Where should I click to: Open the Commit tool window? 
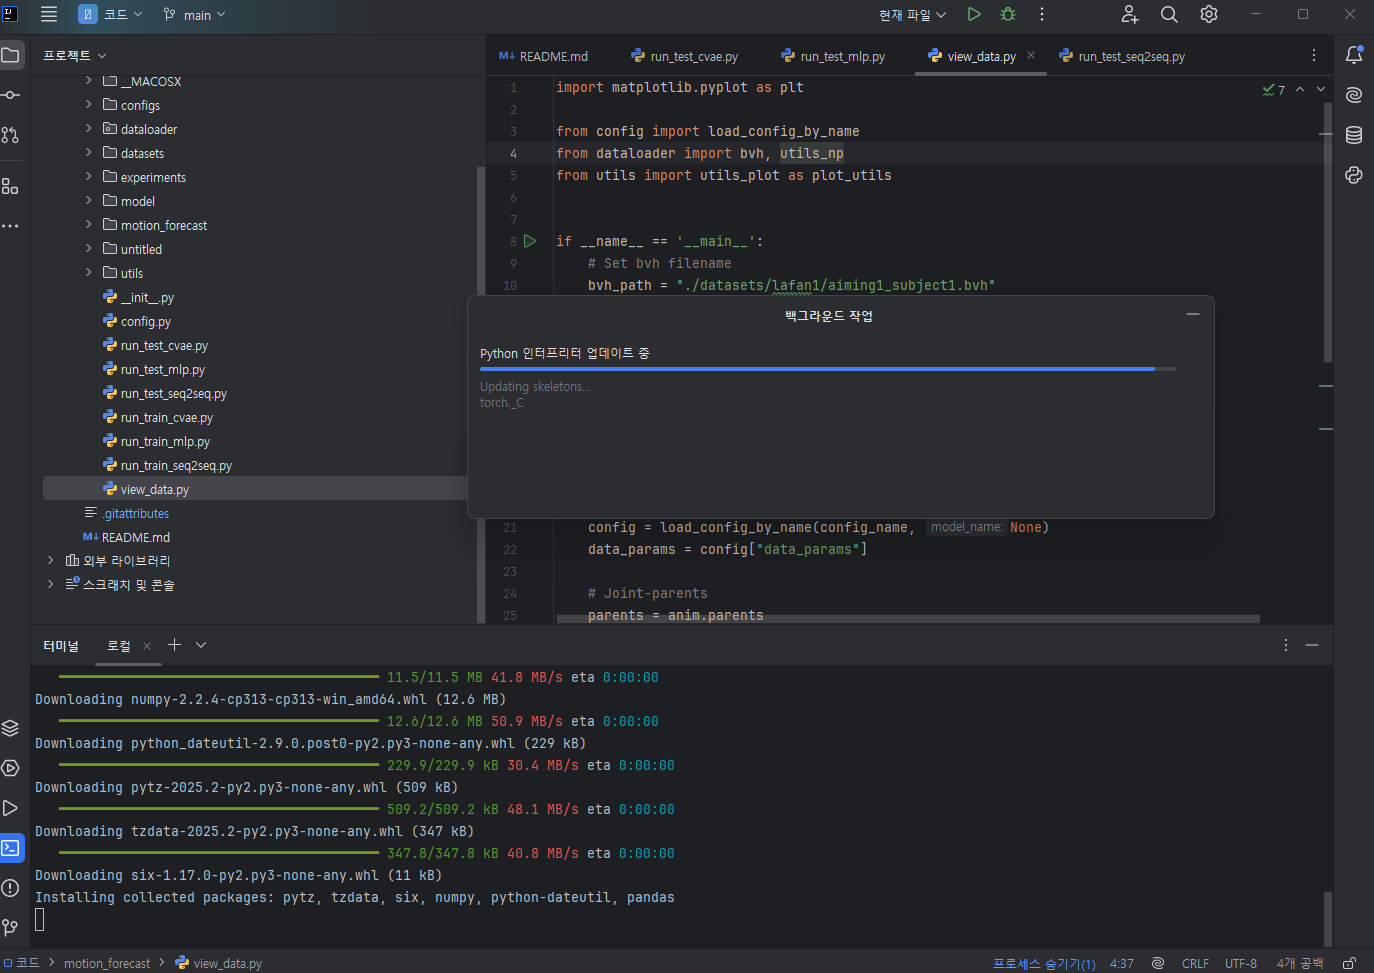(11, 95)
